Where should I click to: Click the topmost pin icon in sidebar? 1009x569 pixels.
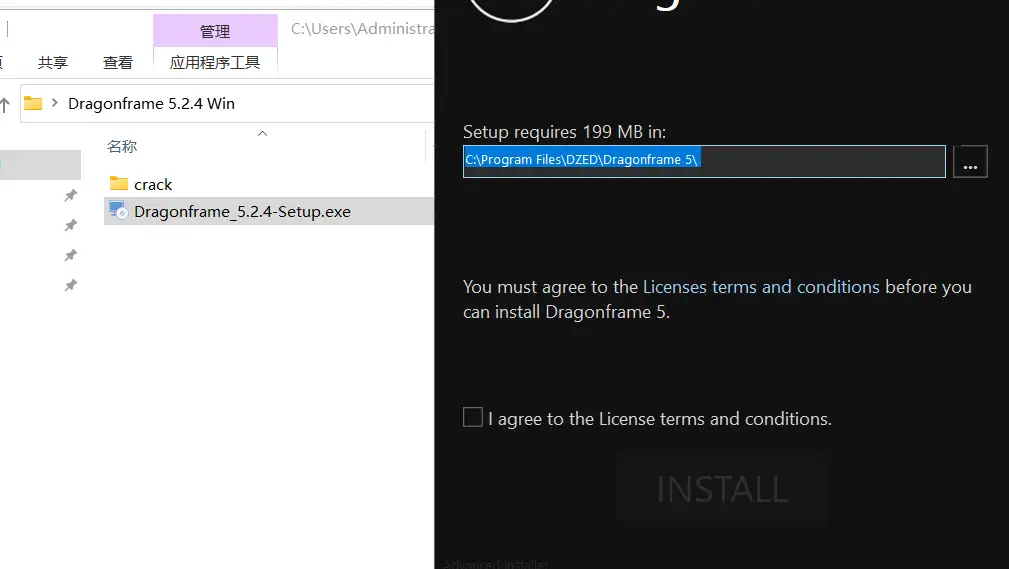[x=70, y=195]
